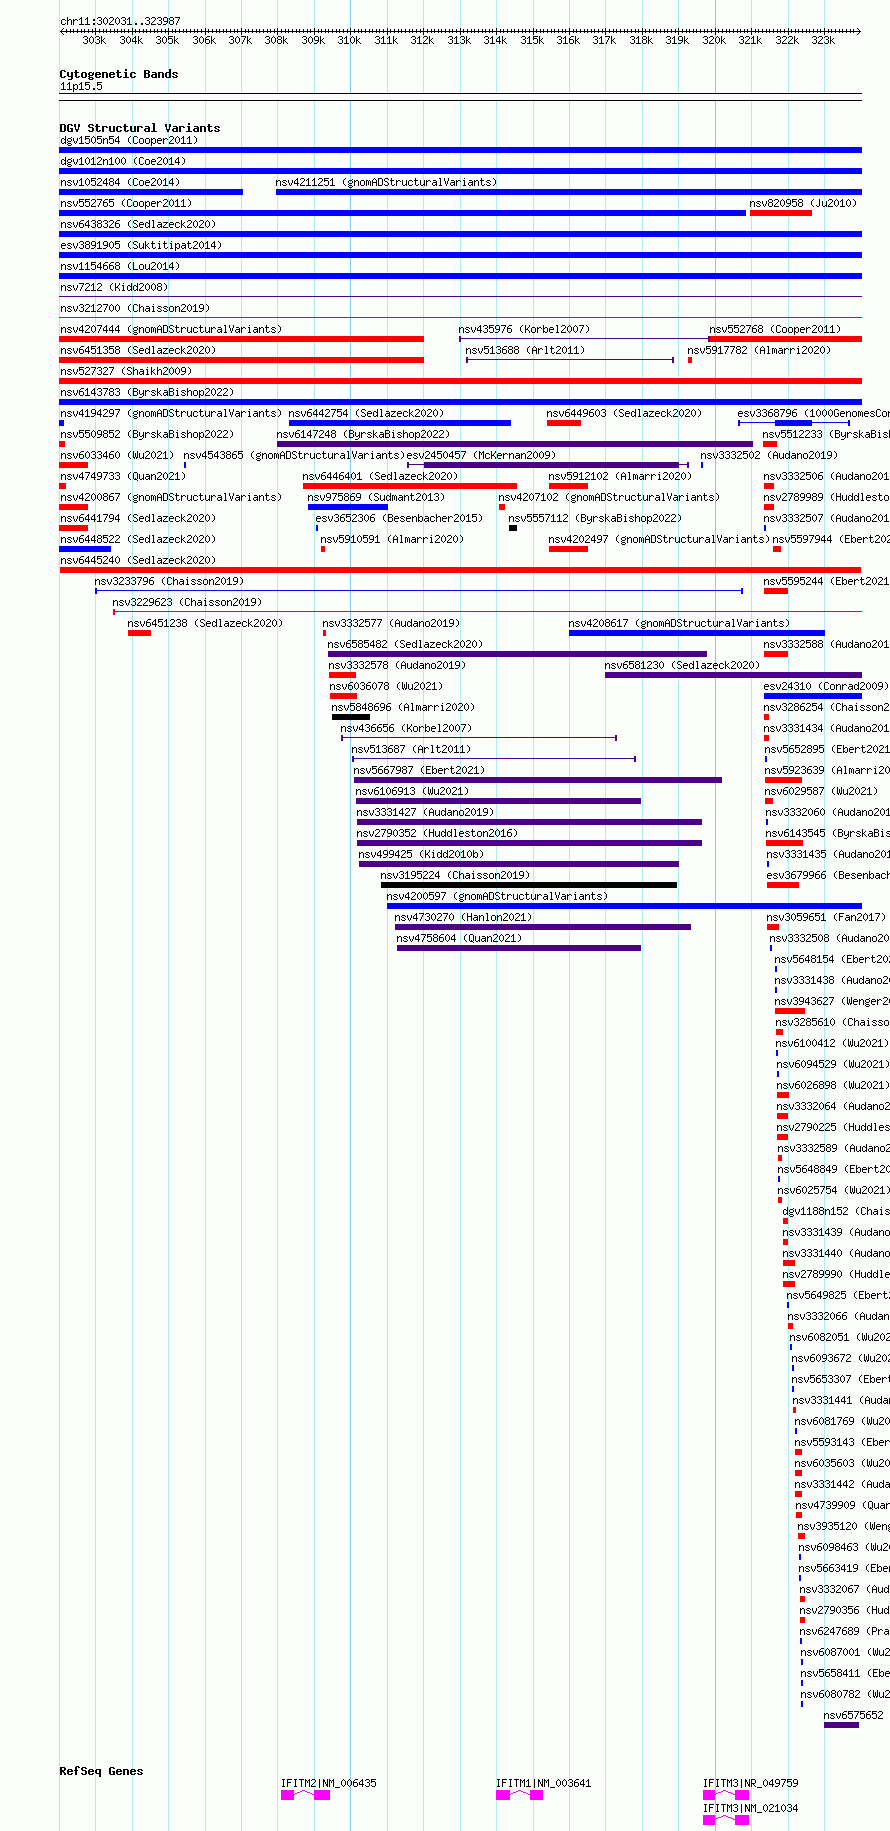890x1831 pixels.
Task: Select the RefSeq Genes track title
Action: pyautogui.click(x=101, y=1771)
